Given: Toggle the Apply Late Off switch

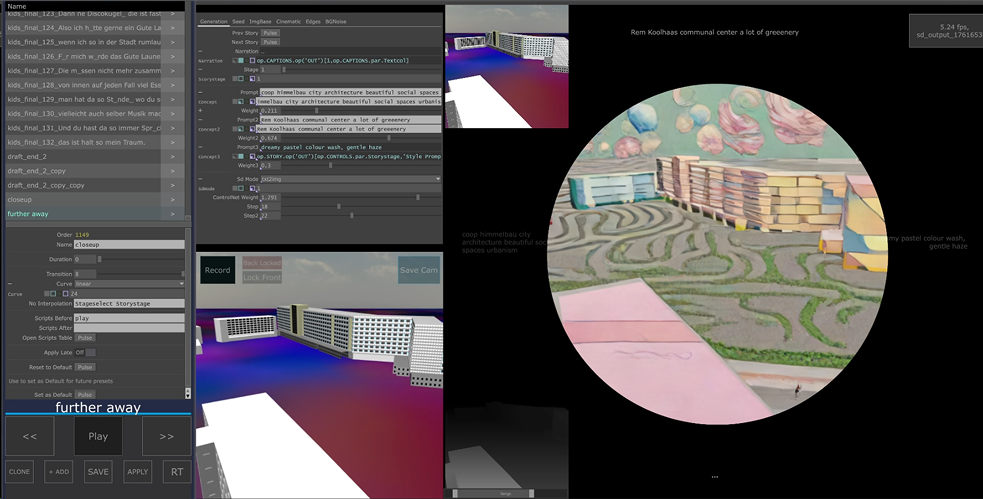Looking at the screenshot, I should tap(86, 352).
